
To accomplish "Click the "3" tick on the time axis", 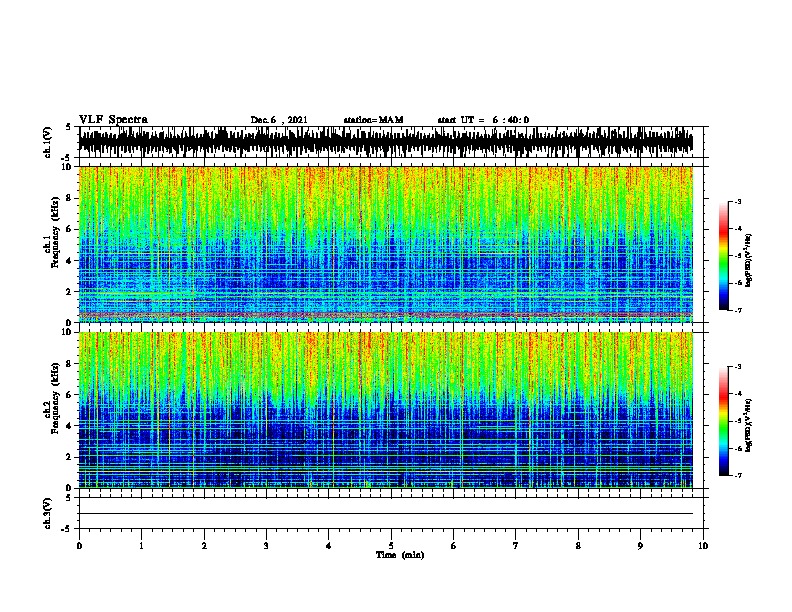I will tap(266, 546).
